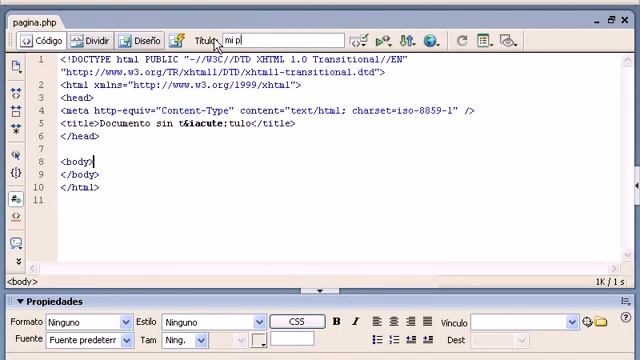
Task: Switch to Diseño view
Action: point(140,41)
